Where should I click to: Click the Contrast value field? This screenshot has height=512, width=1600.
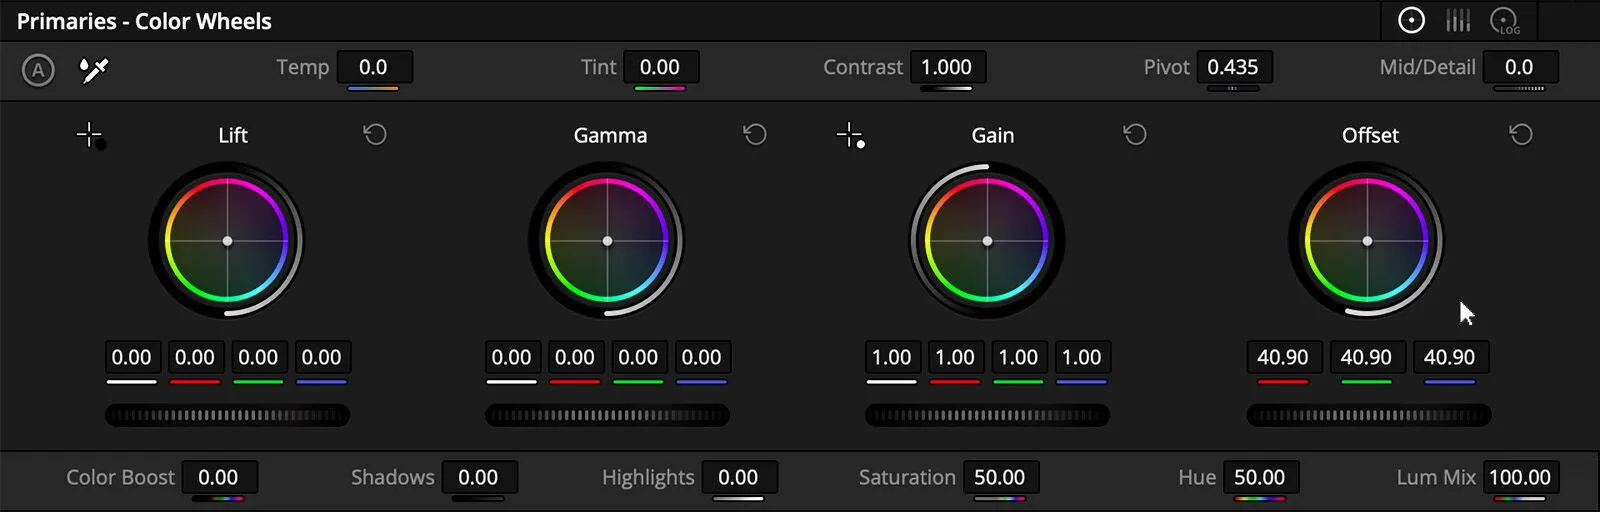(947, 67)
